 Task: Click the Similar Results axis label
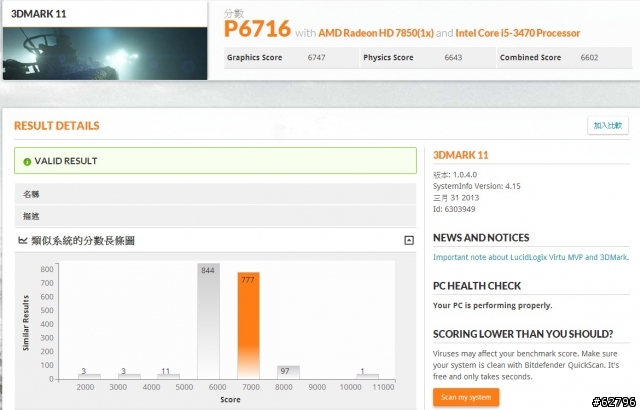pyautogui.click(x=26, y=323)
